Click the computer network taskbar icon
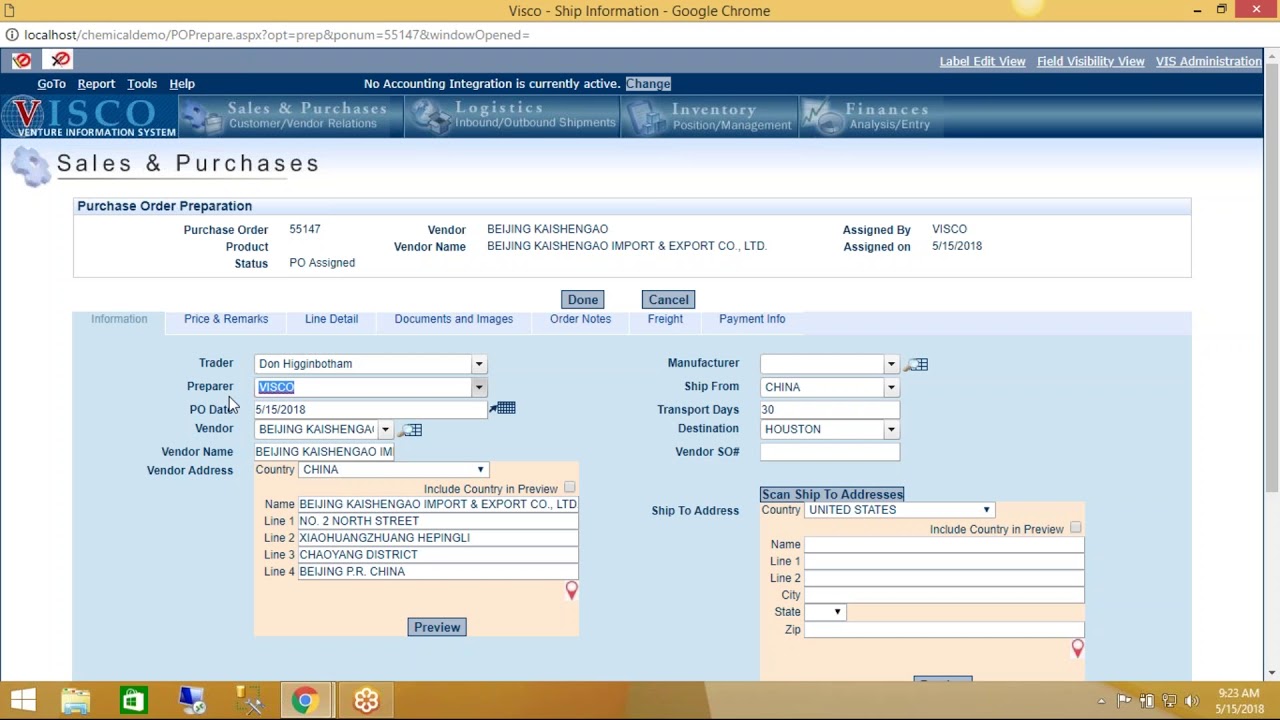 point(191,700)
